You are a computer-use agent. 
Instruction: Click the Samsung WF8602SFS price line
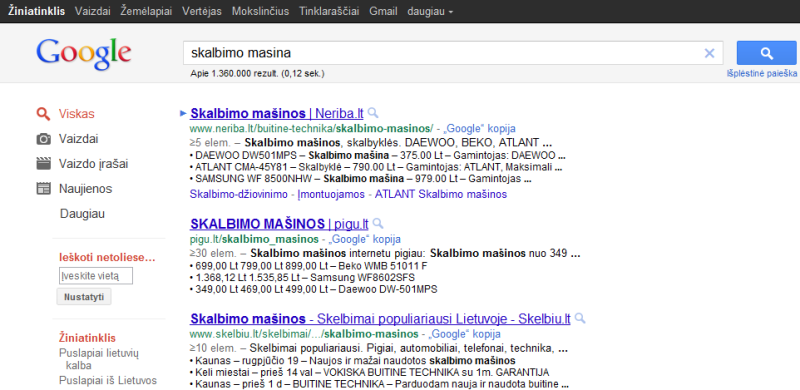(302, 278)
